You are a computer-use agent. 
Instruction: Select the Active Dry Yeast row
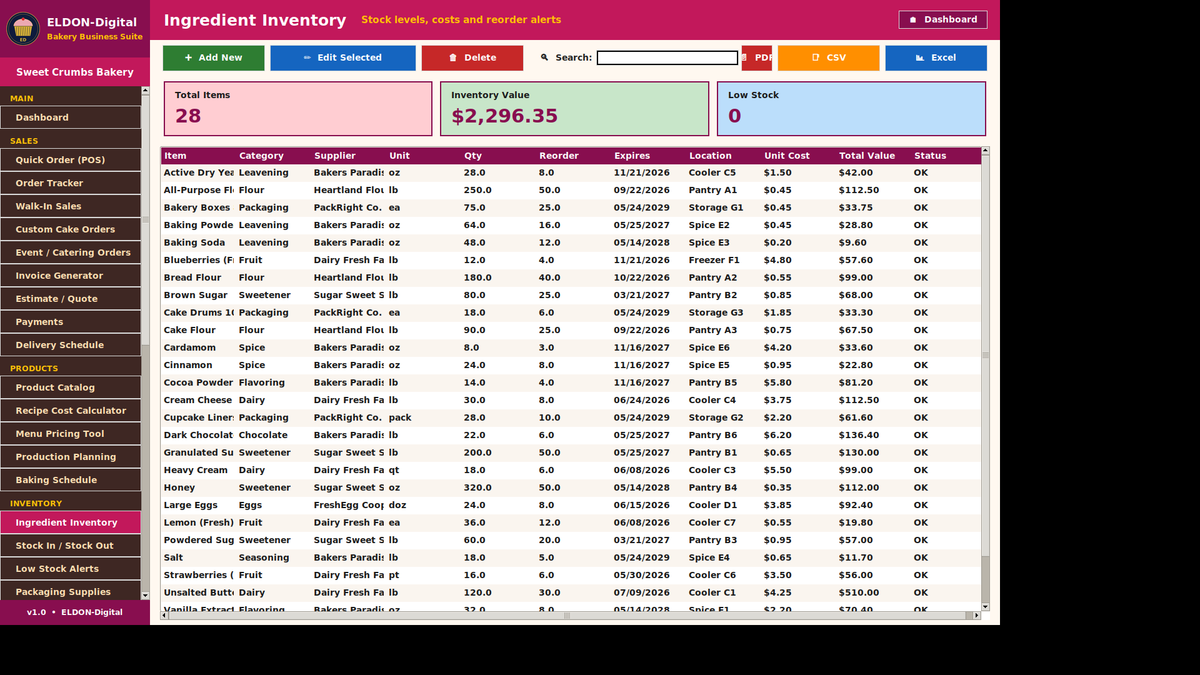571,173
